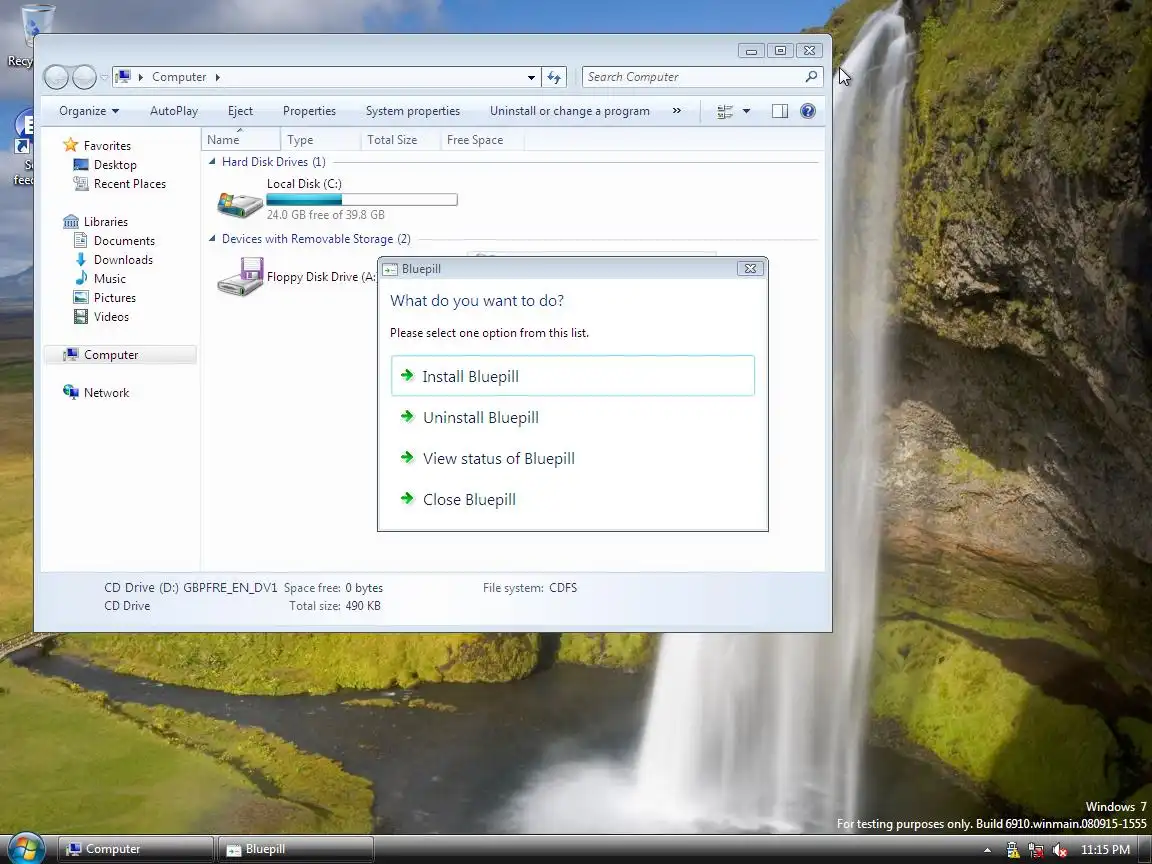Click the Bluepill dialog title icon
1152x864 pixels.
[390, 270]
